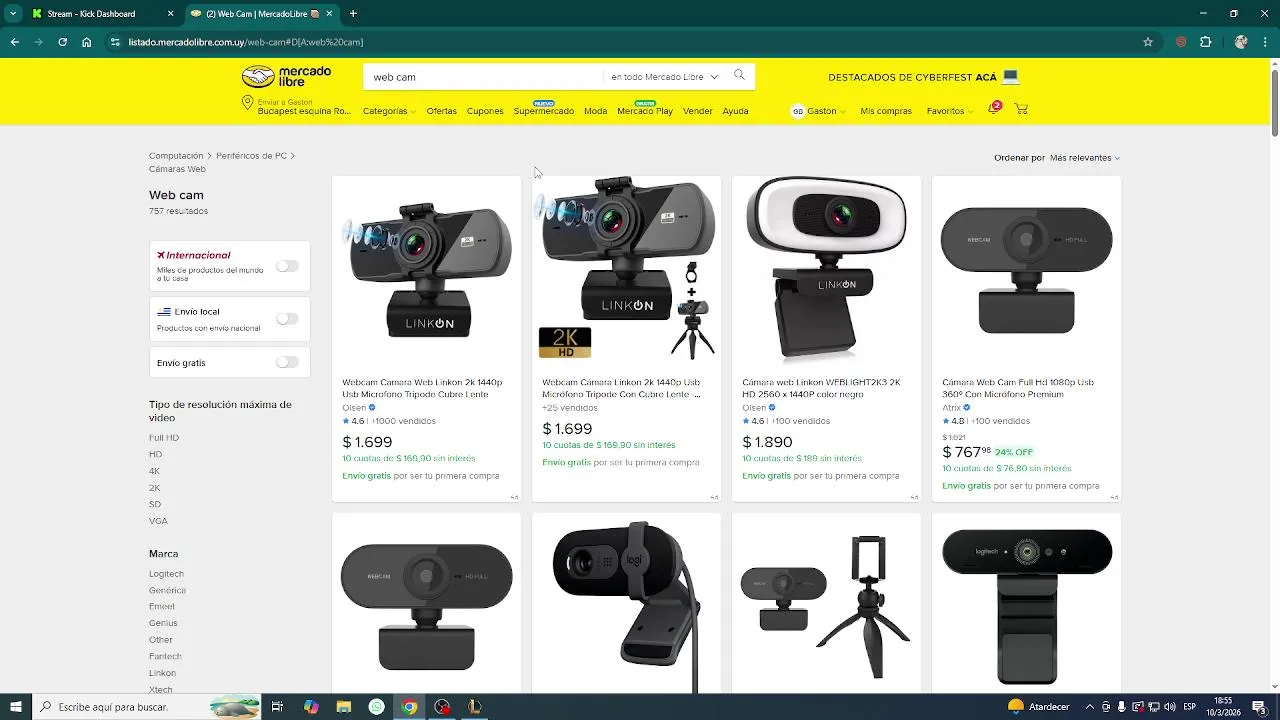Open the Linkon WEBLIGHT2K3 ring light webcam image
The height and width of the screenshot is (720, 1280).
click(x=826, y=270)
